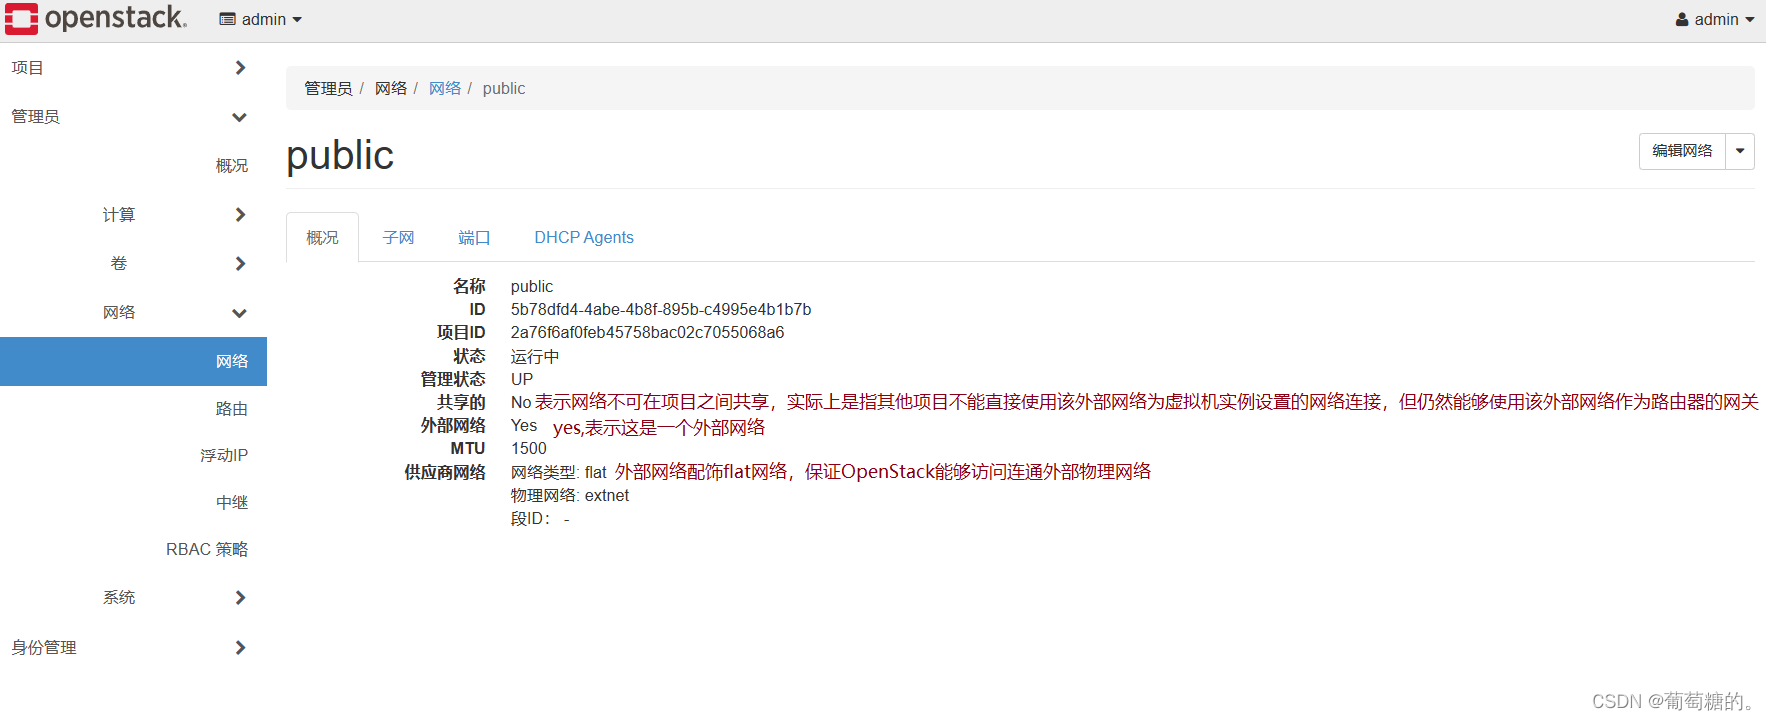Screen dimensions: 1766x720
Task: Click the network ID value 5b78dfd4-4abe-4b8f-895b-c4995e4b1b7b
Action: [x=661, y=310]
